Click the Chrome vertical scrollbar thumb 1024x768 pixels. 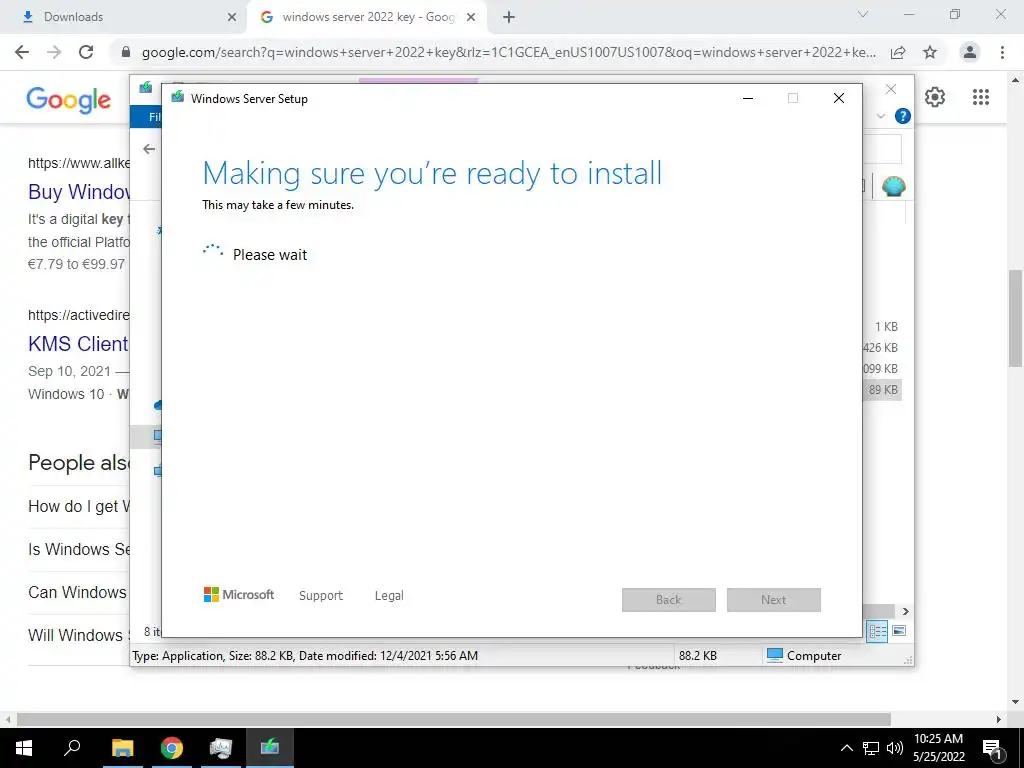point(1016,318)
